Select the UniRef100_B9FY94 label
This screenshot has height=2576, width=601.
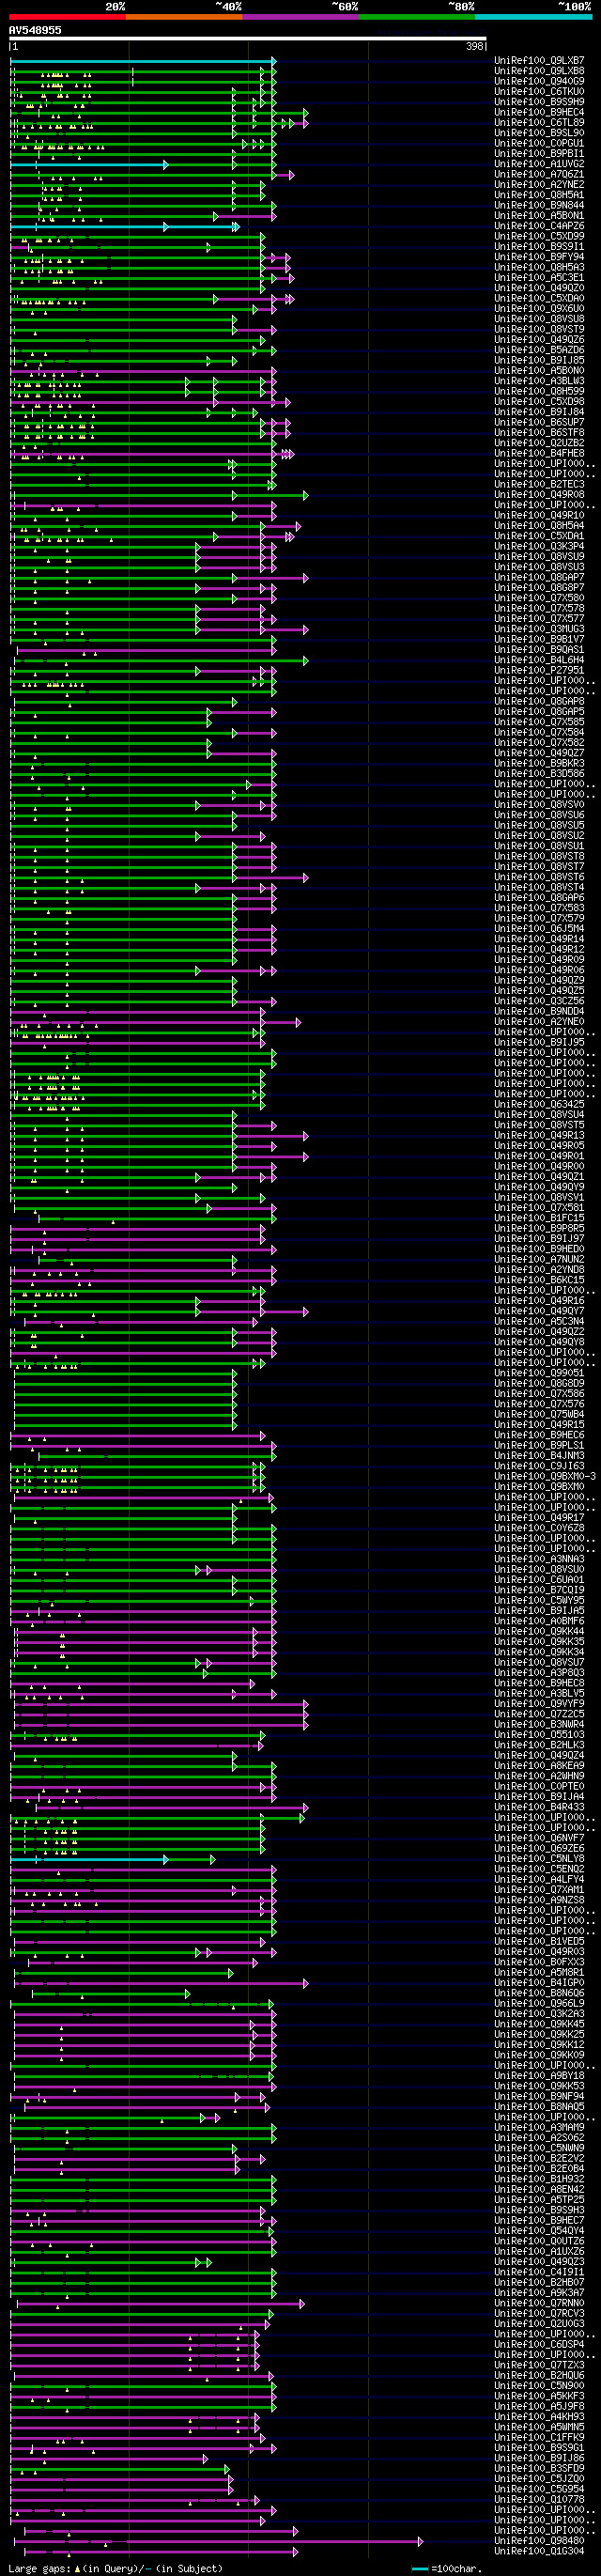coord(539,257)
